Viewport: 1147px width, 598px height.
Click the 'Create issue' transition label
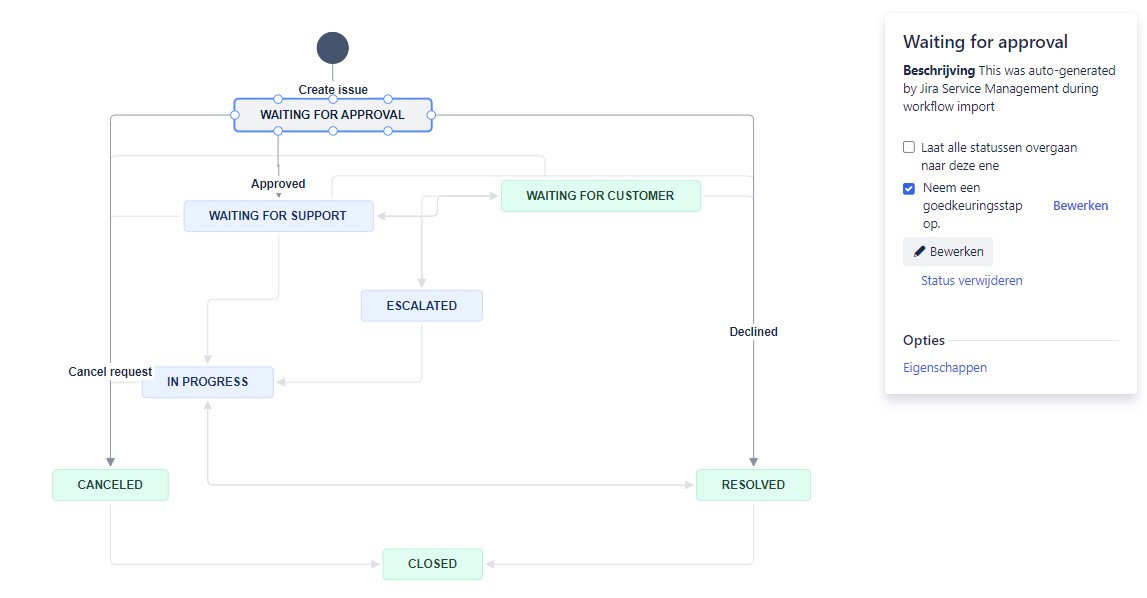point(333,89)
